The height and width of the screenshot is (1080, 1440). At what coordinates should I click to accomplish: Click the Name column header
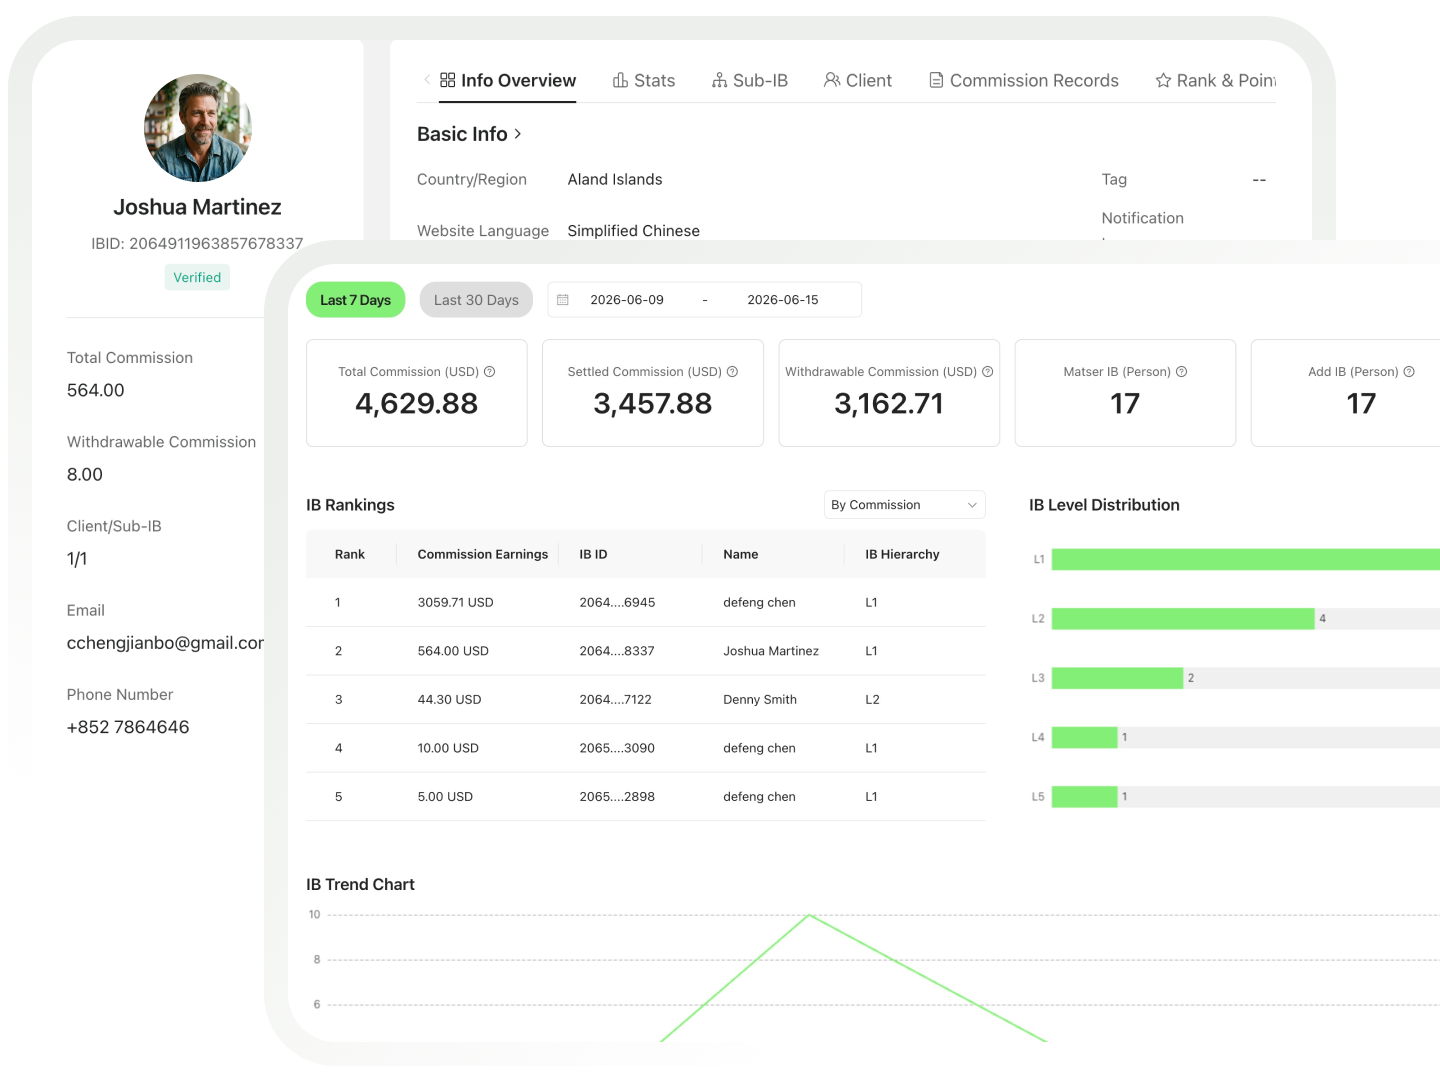[741, 554]
